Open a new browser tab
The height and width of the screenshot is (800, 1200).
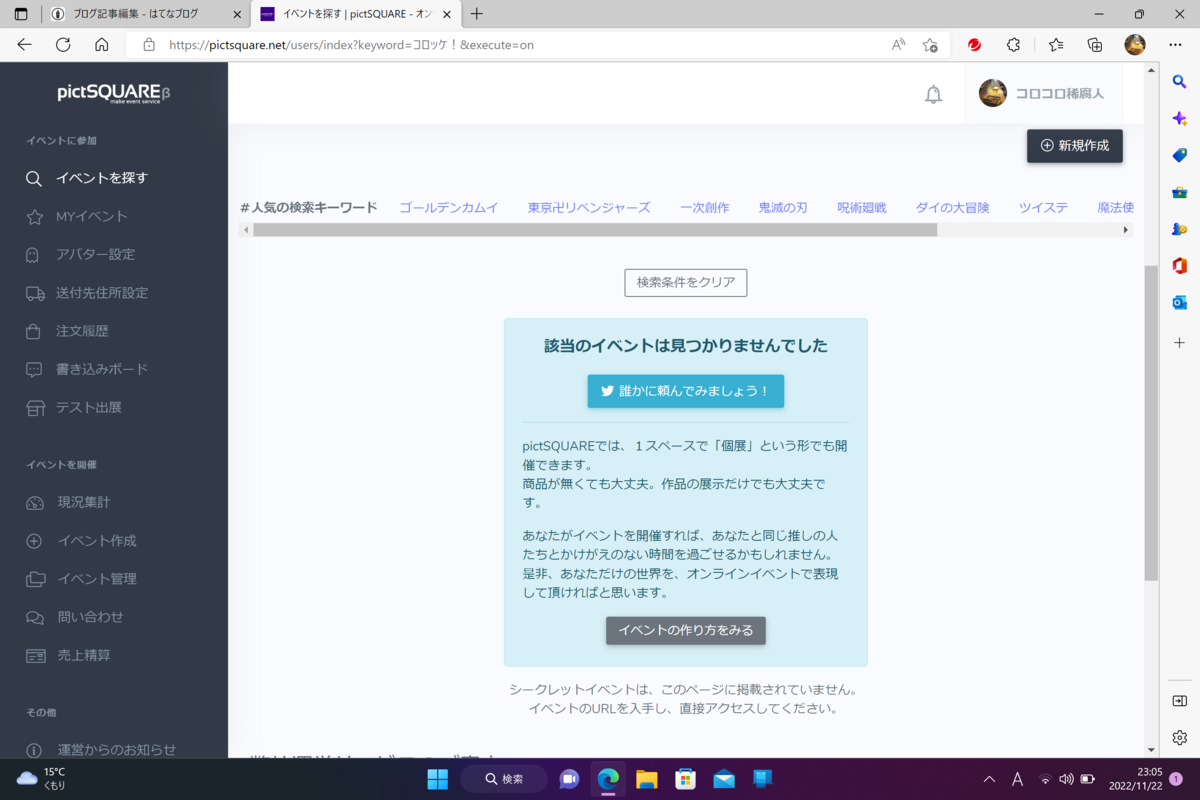pos(477,14)
